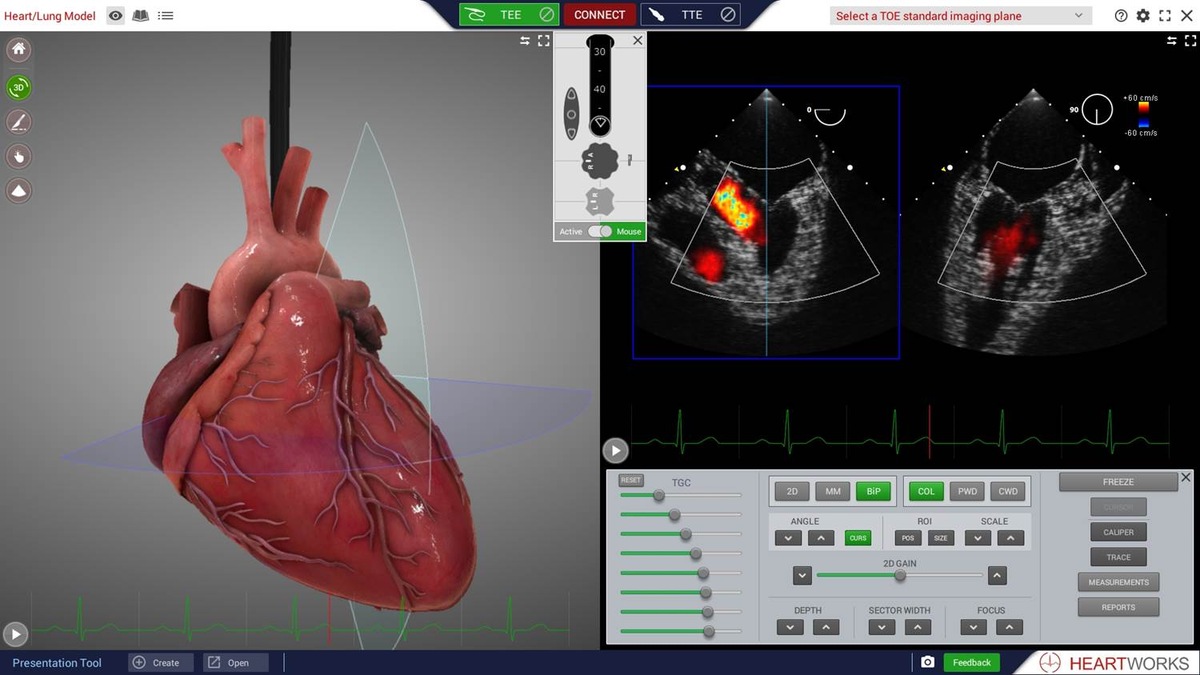The width and height of the screenshot is (1200, 675).
Task: Decrease depth with the down arrow
Action: click(790, 627)
